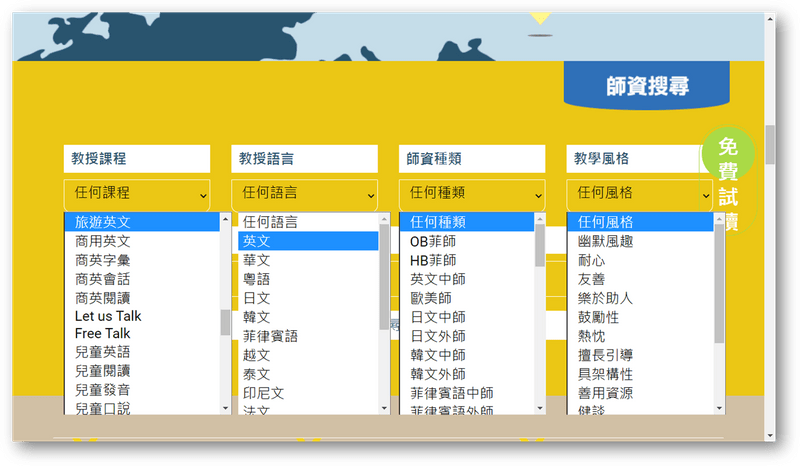Expand the 任何種類 teacher type dropdown
800x466 pixels.
click(x=472, y=193)
